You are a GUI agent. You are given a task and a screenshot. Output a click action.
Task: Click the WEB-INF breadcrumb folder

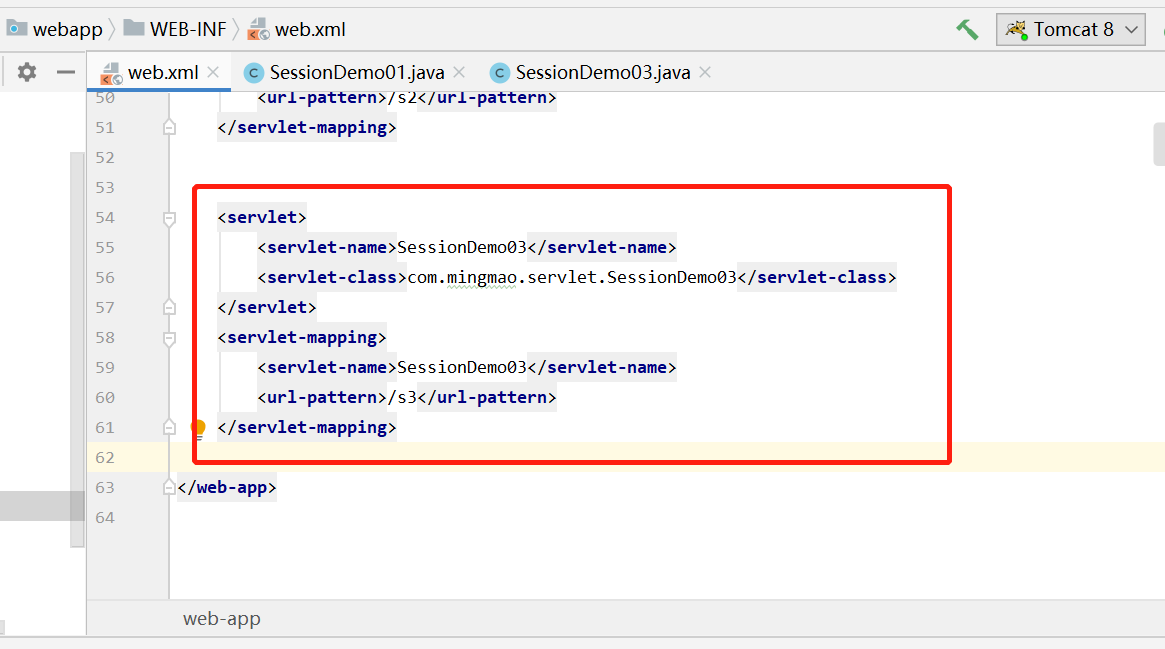tap(175, 29)
